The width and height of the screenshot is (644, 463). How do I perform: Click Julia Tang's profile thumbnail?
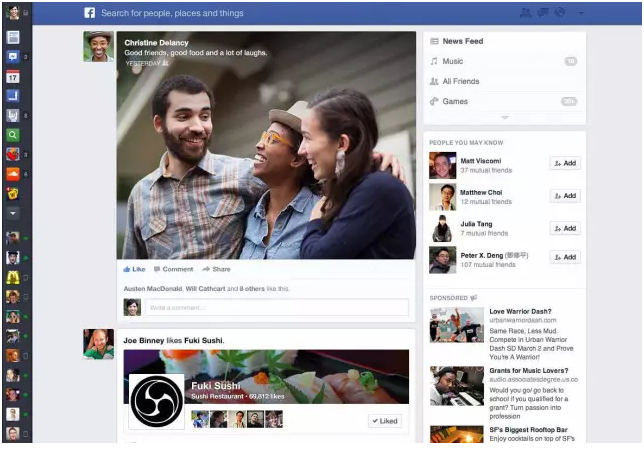coord(442,228)
